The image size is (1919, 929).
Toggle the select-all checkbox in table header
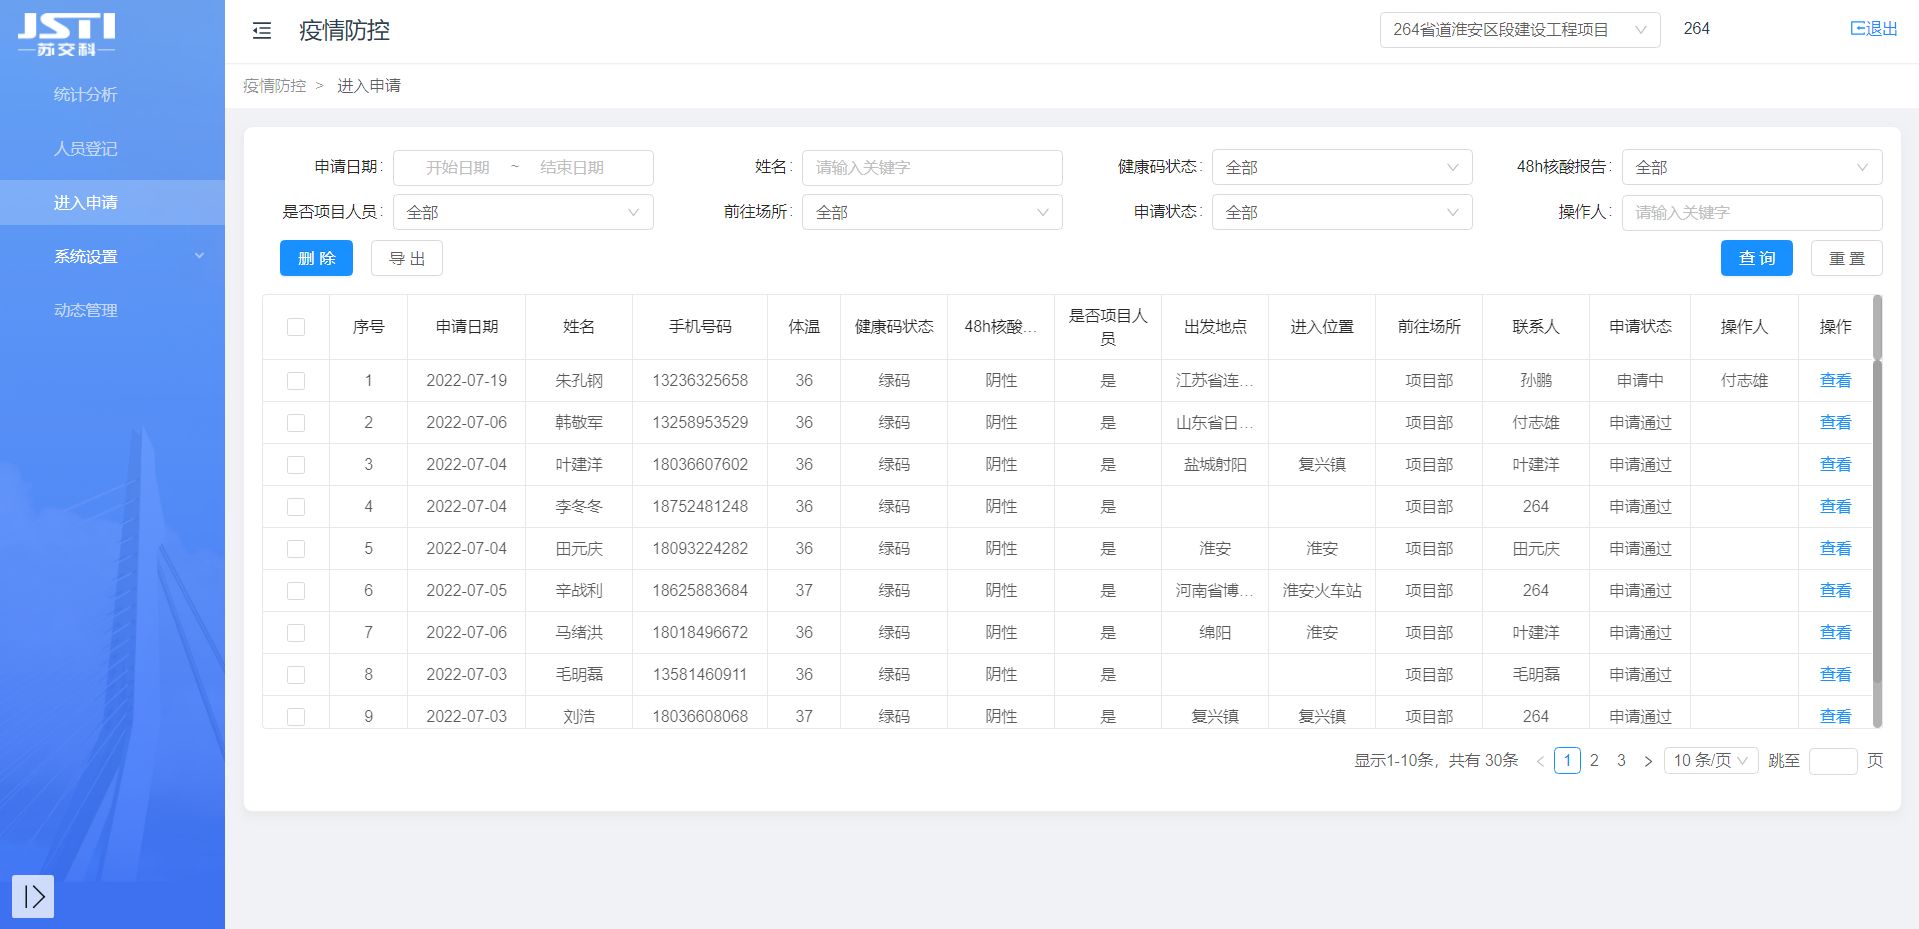click(296, 327)
